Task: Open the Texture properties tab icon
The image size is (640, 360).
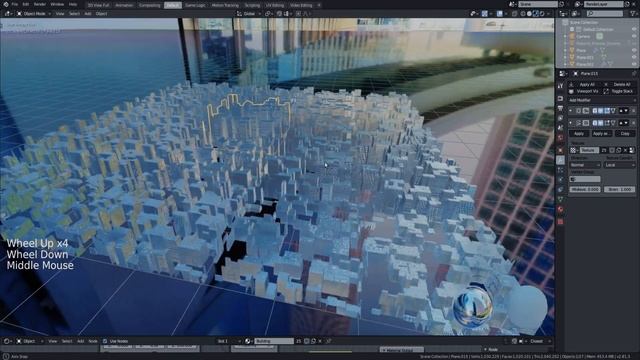Action: pyautogui.click(x=560, y=222)
